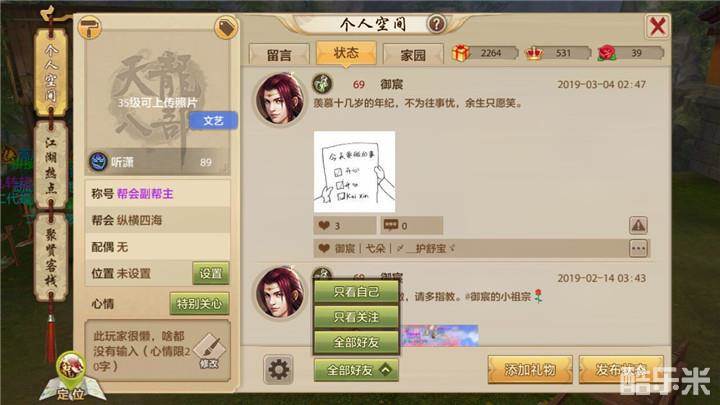The image size is (720, 405).
Task: Click the 添加礼物 button
Action: click(x=530, y=369)
